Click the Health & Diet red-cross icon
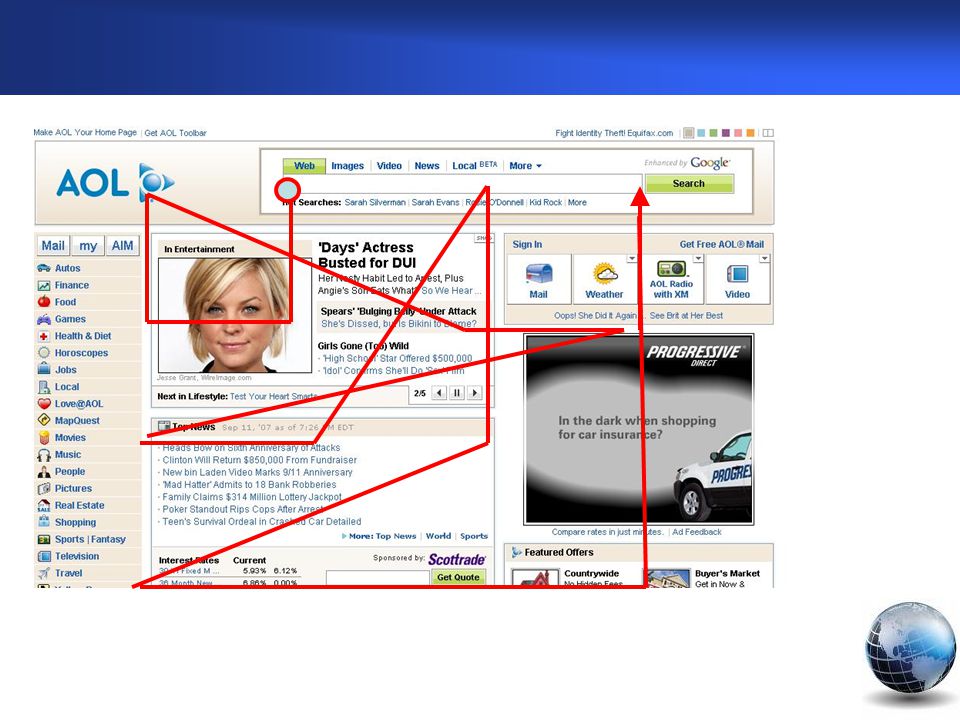The image size is (960, 720). point(44,336)
